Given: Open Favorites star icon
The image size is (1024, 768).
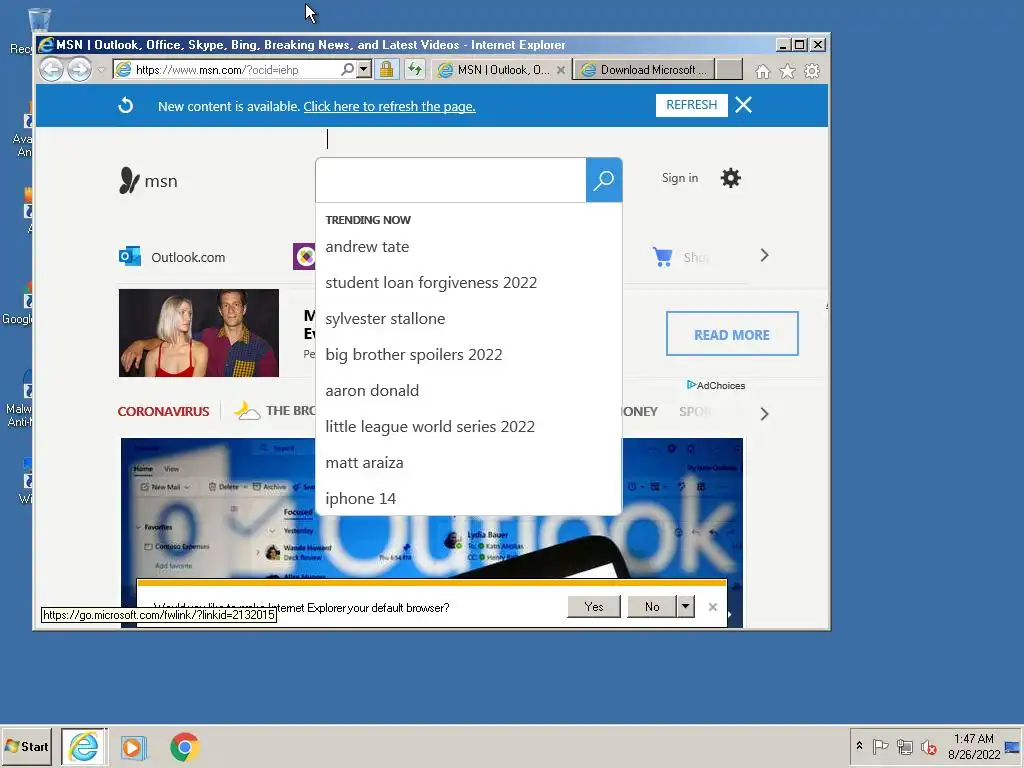Looking at the screenshot, I should [x=787, y=71].
